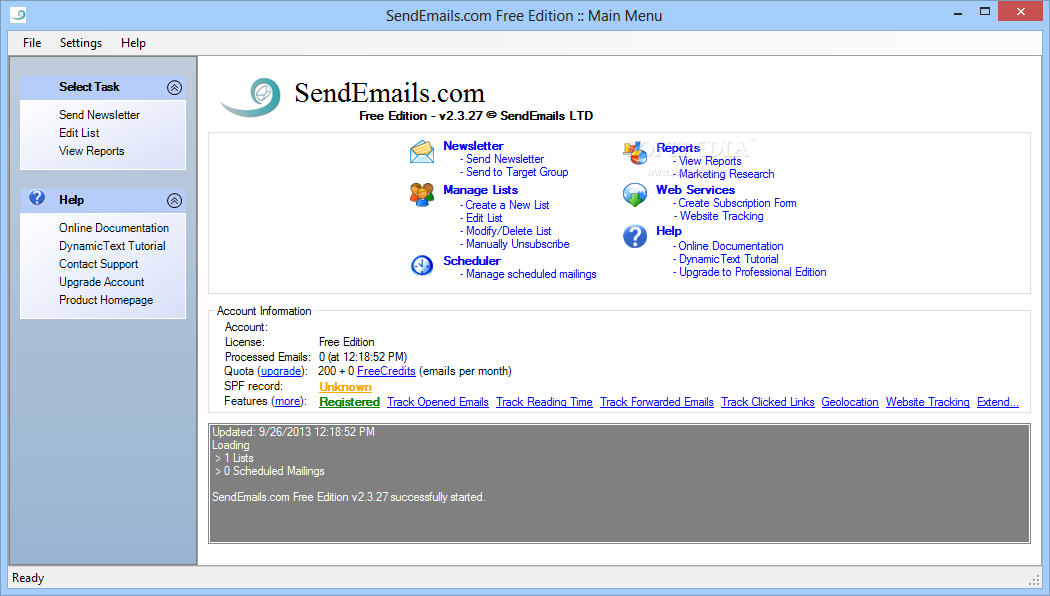Click the Scheduler heading
This screenshot has height=596, width=1050.
[471, 260]
